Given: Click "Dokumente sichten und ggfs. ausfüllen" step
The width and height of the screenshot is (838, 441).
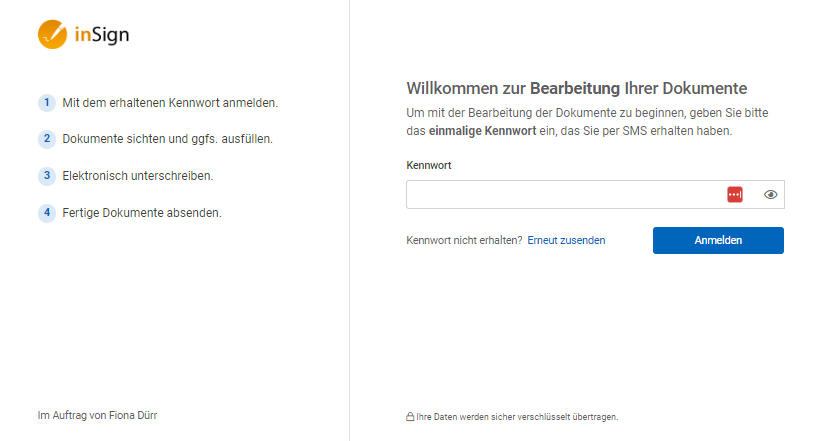Looking at the screenshot, I should 167,139.
